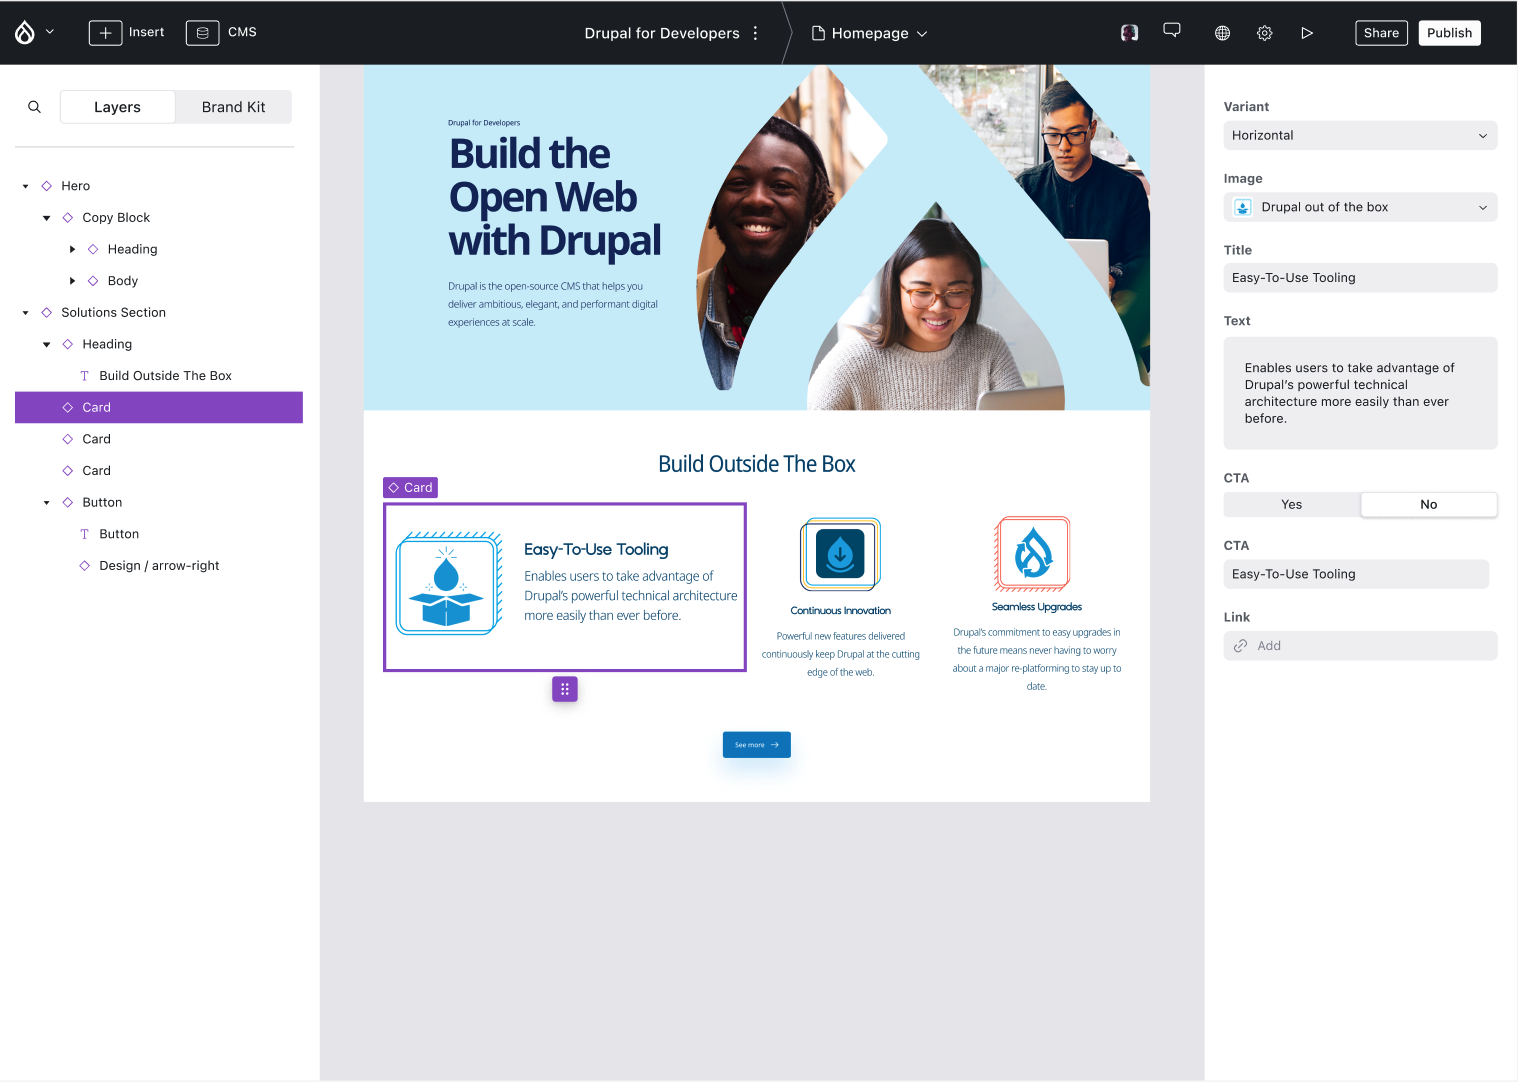Click the search icon in Layers panel

(x=35, y=107)
